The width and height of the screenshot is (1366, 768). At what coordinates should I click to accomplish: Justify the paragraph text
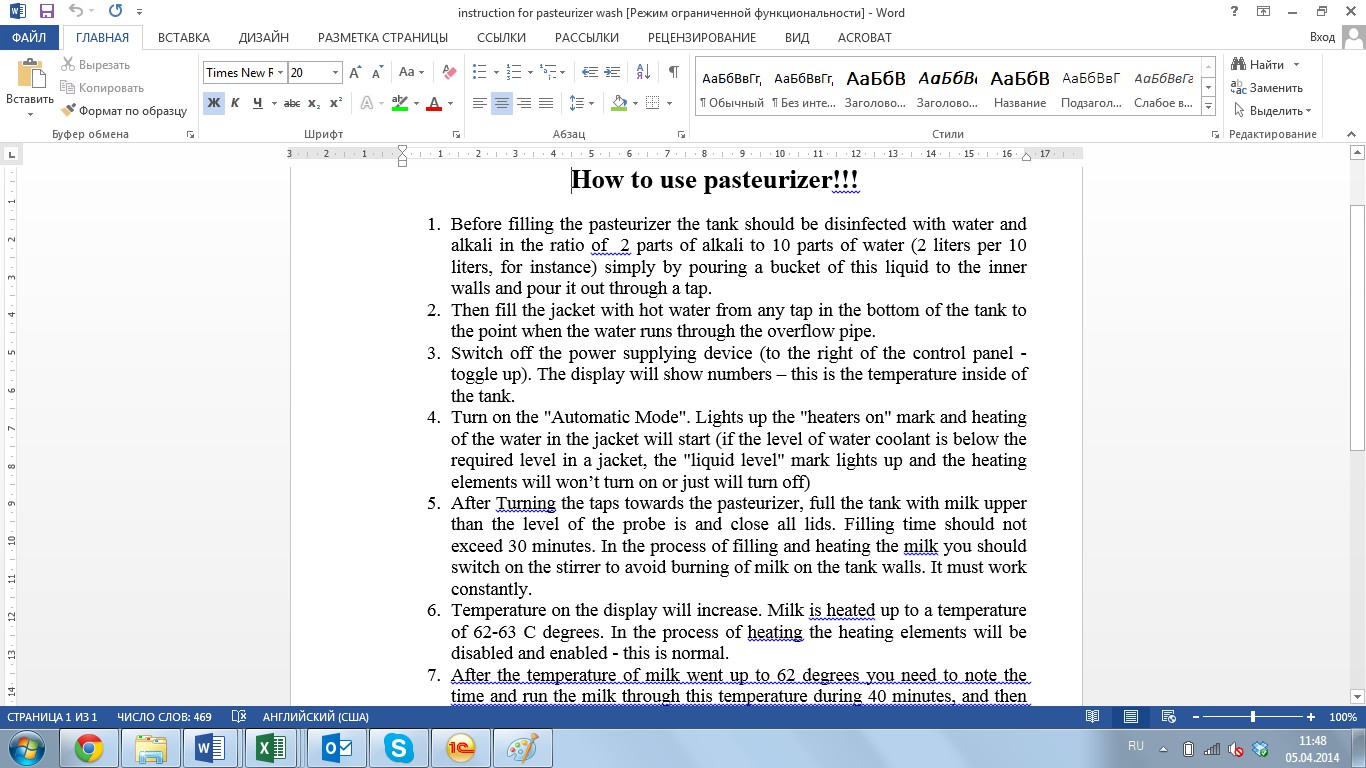(546, 103)
